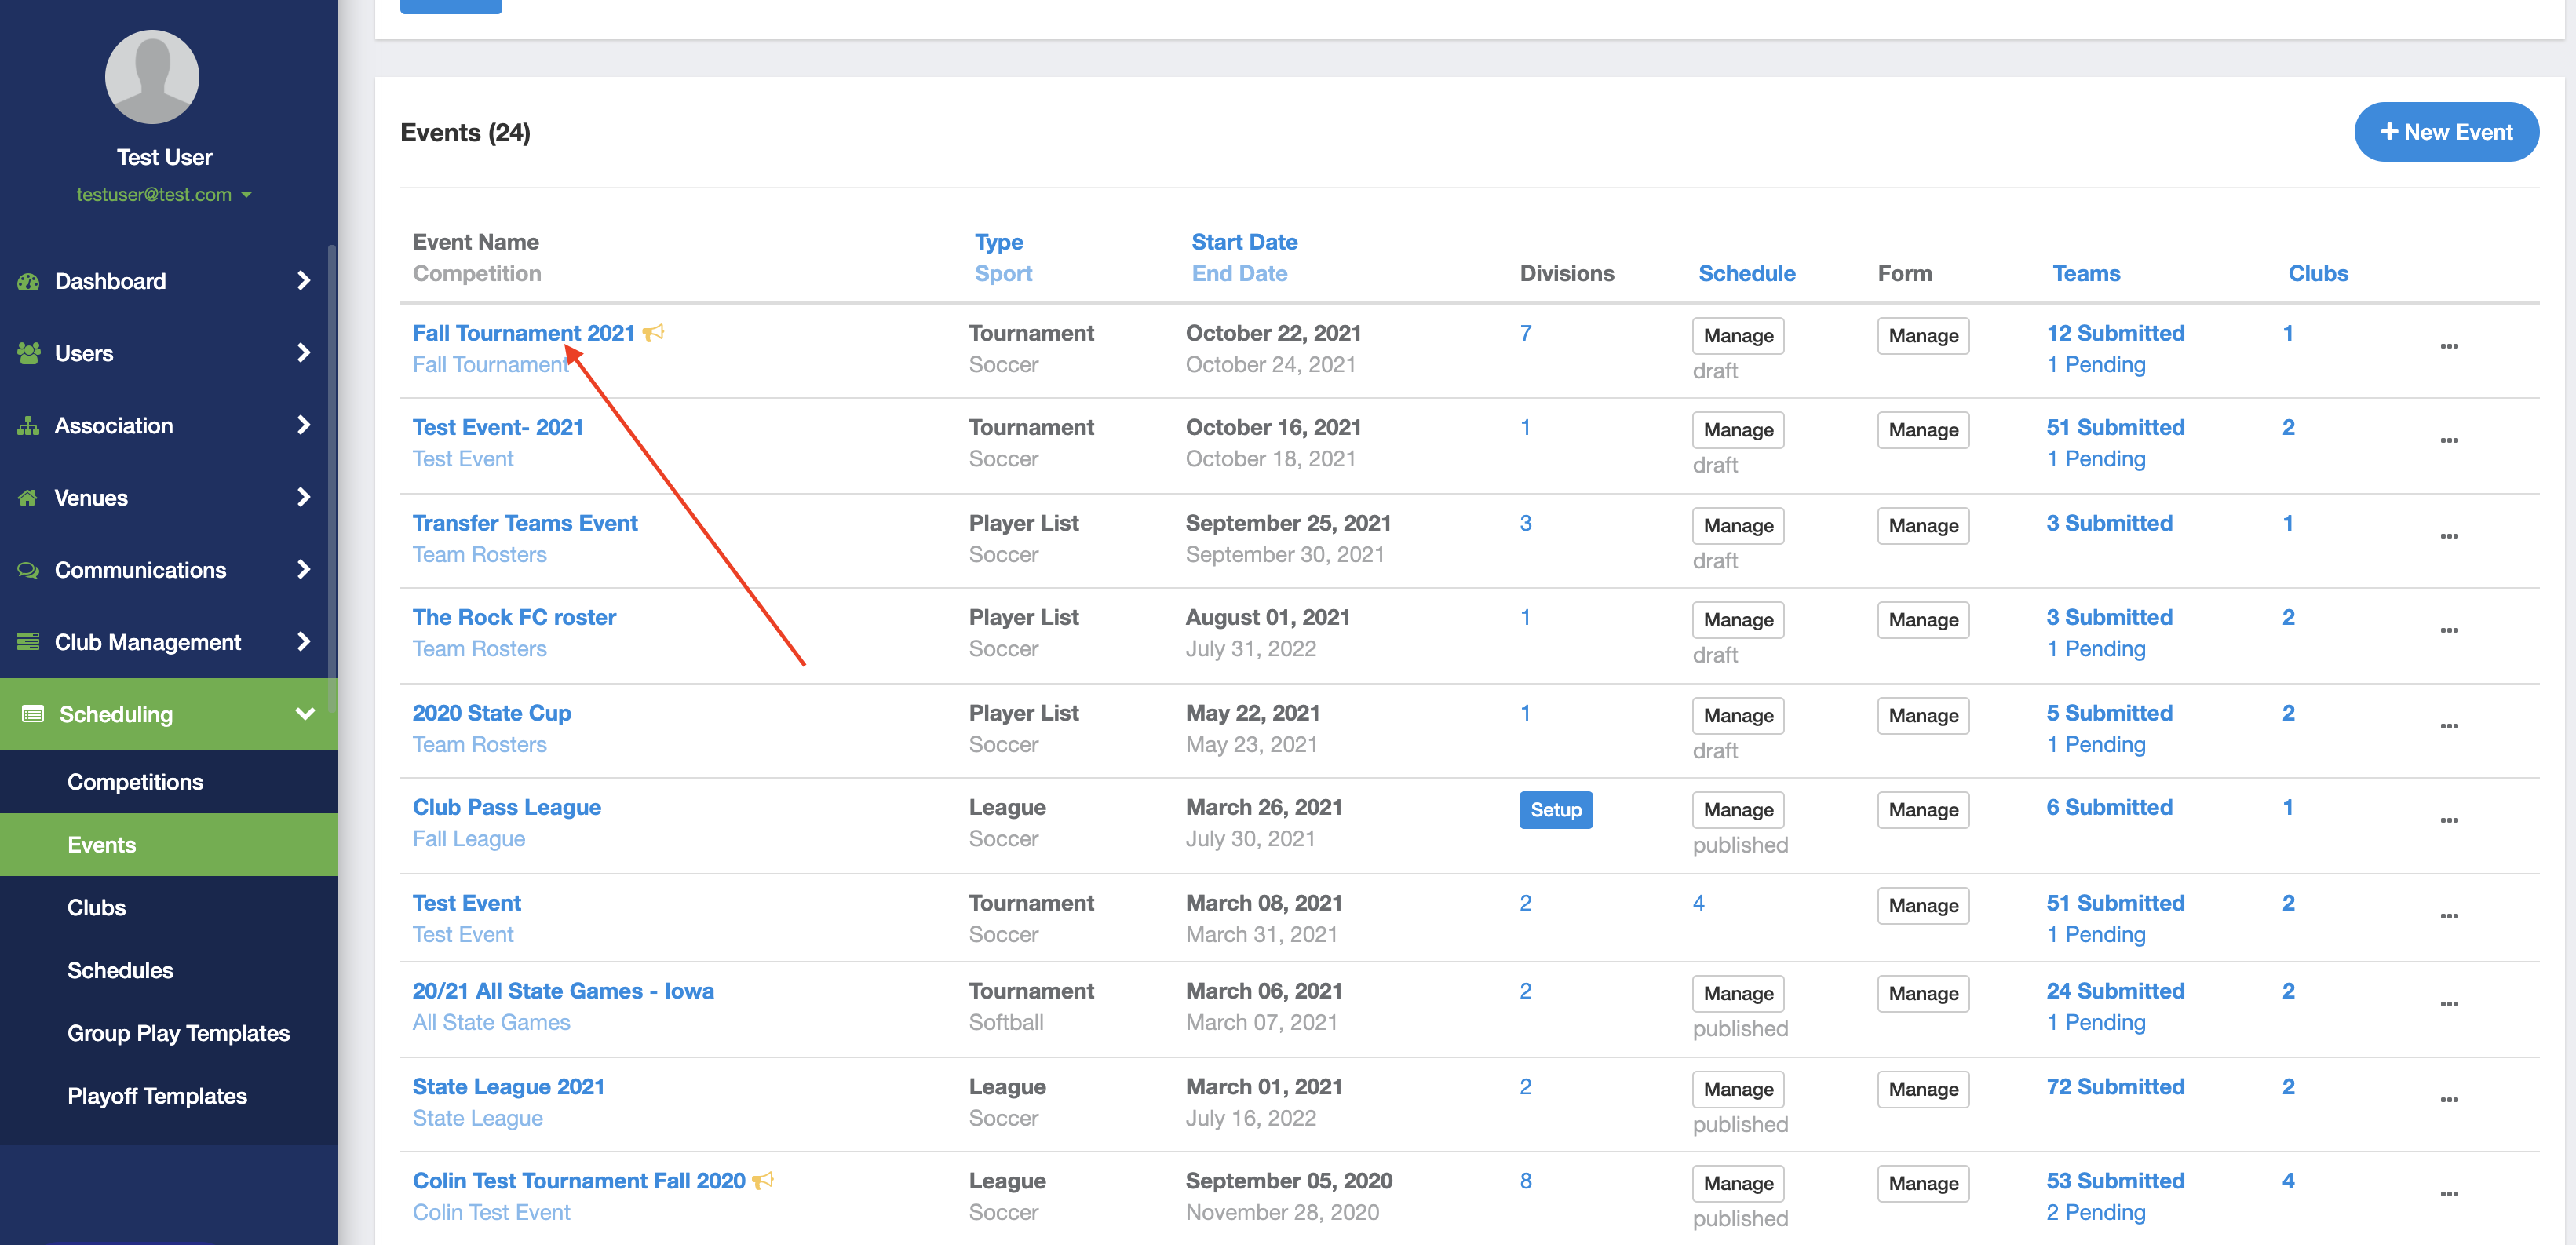Expand the Dashboard menu chevron

pos(304,281)
